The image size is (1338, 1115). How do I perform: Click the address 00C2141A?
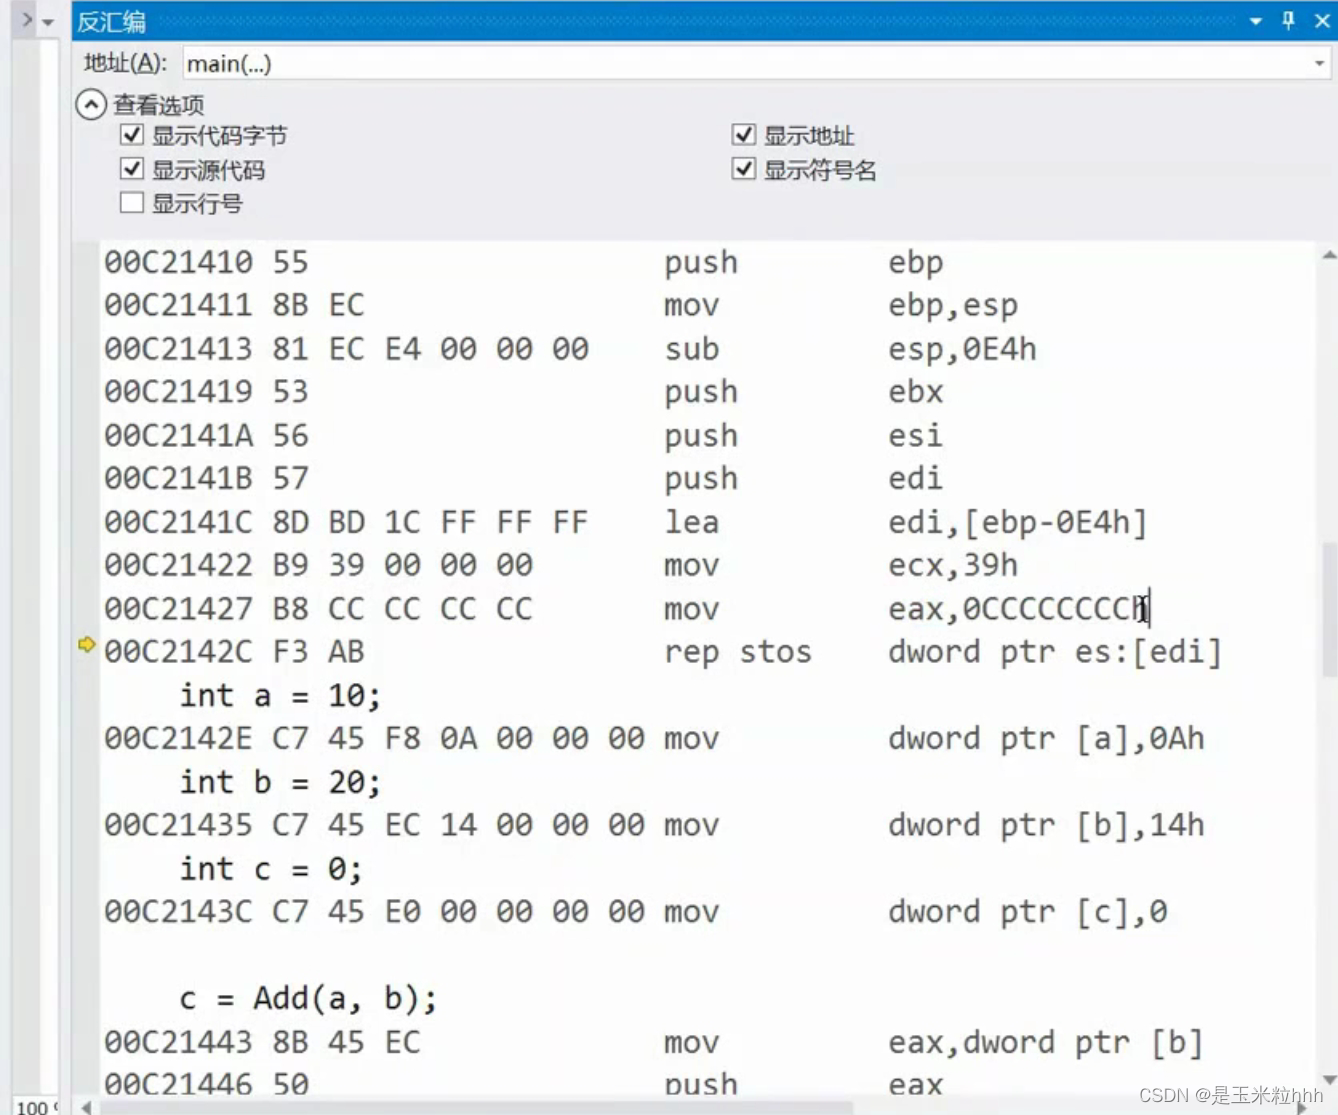[178, 436]
